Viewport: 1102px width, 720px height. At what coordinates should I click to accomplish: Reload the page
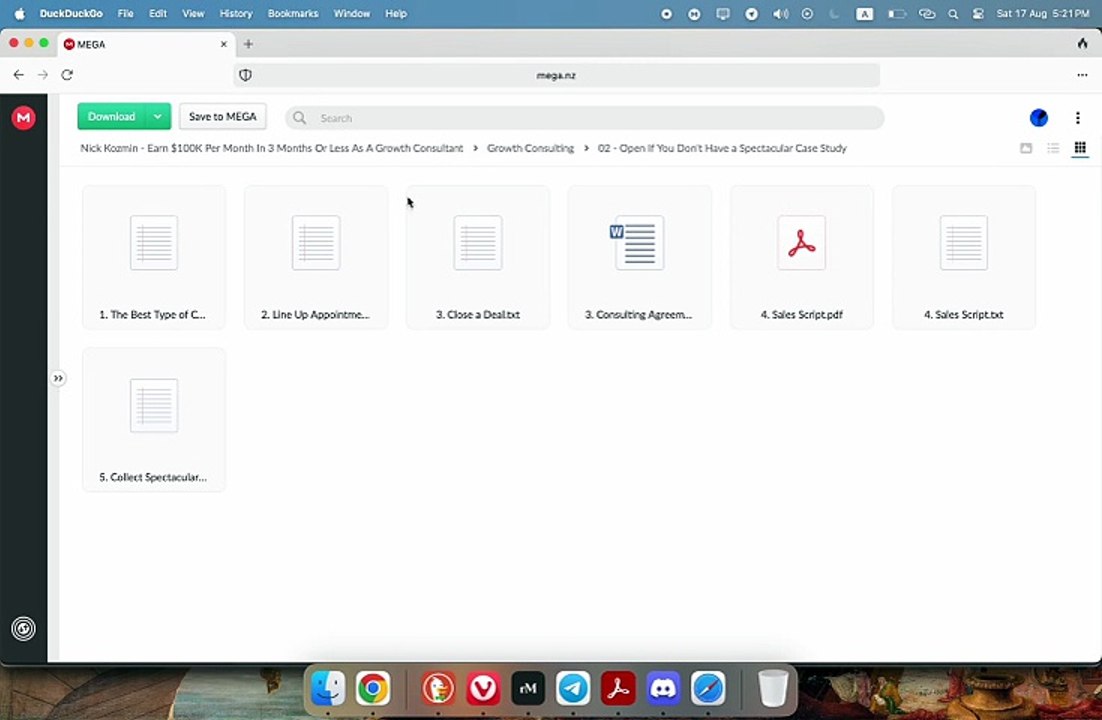click(67, 75)
